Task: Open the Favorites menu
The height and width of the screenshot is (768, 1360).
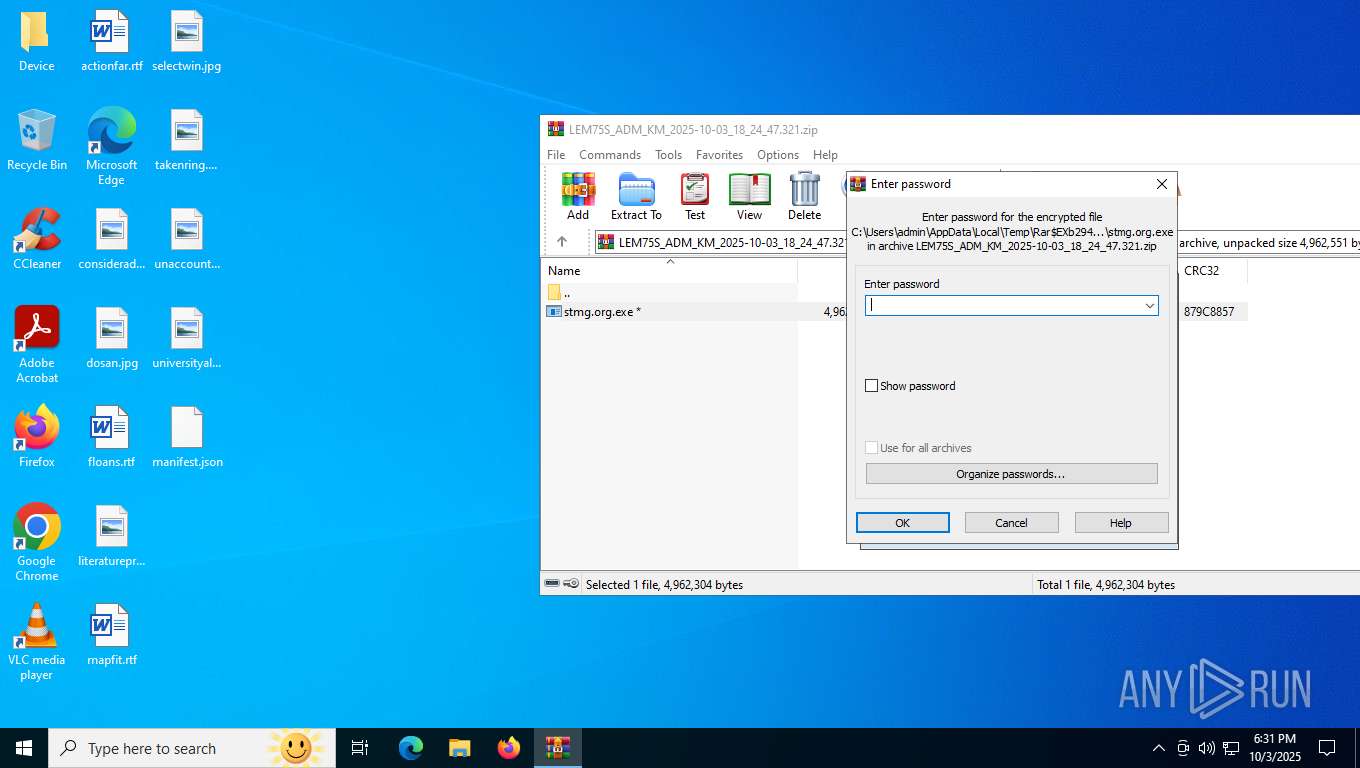Action: pyautogui.click(x=719, y=155)
